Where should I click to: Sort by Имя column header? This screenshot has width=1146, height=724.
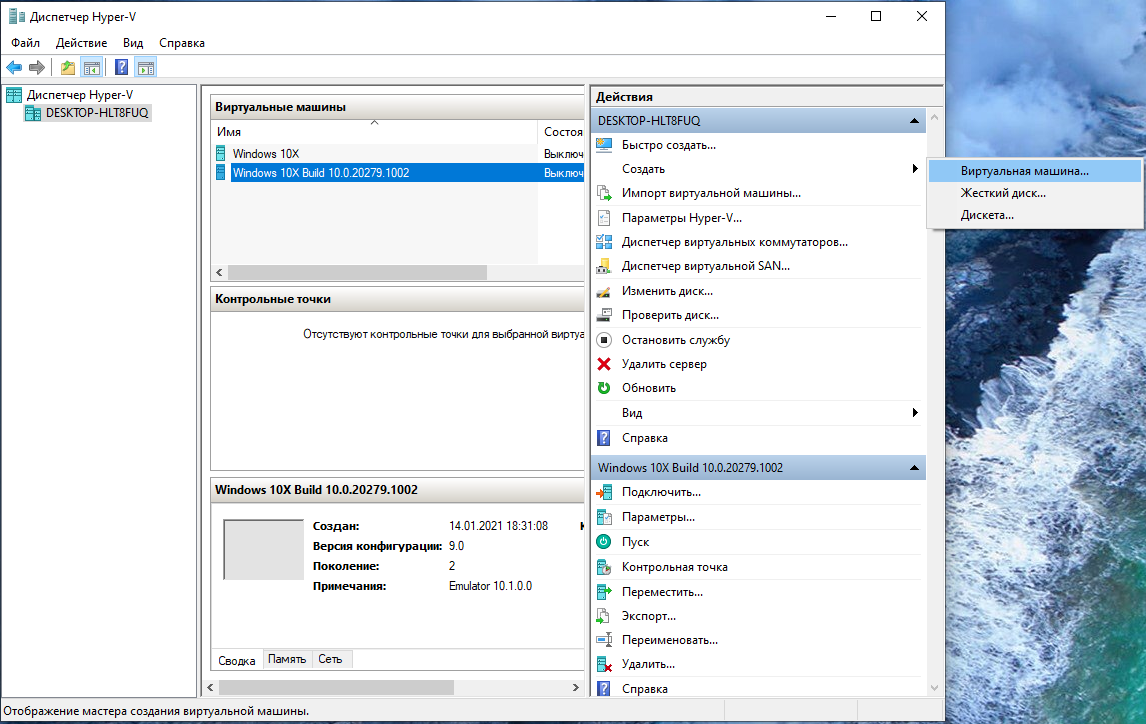(374, 132)
